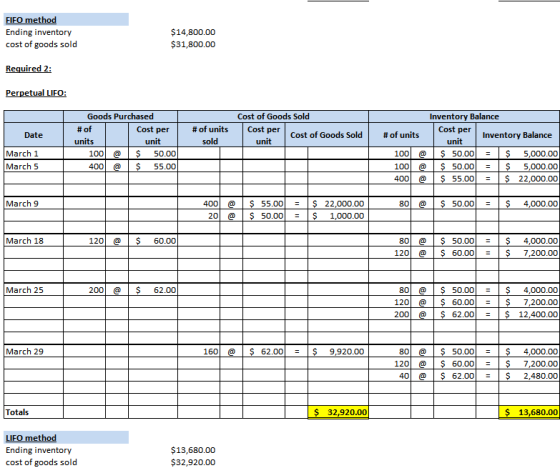560x468 pixels.
Task: Select the Date column header
Action: point(34,135)
